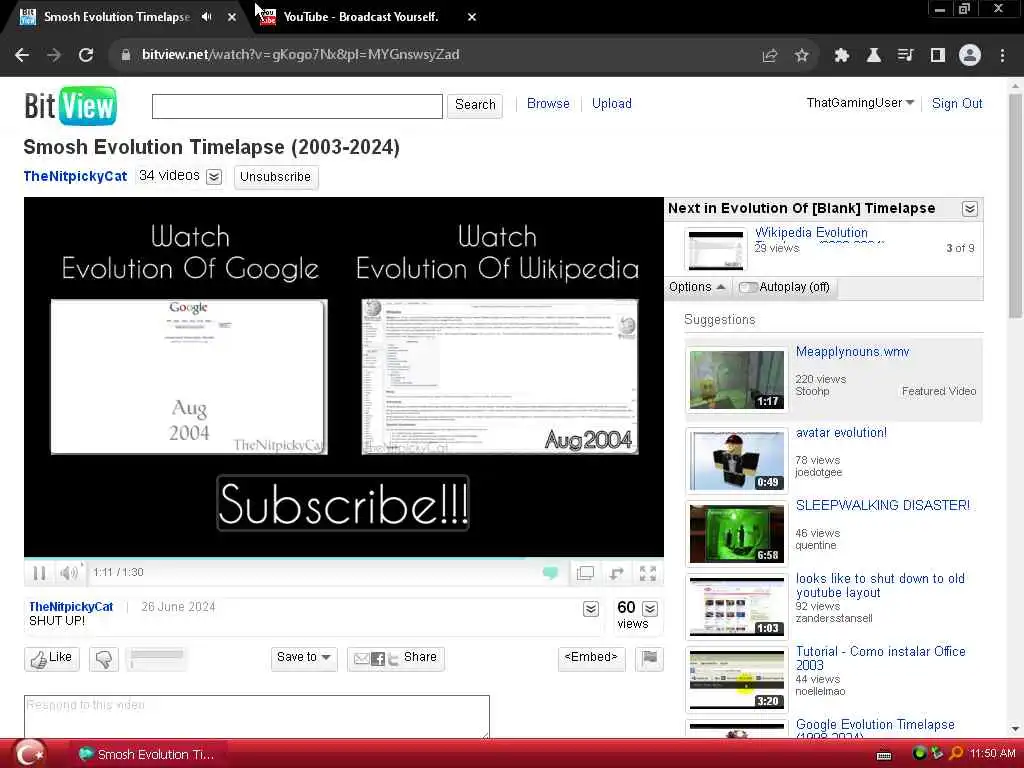
Task: Close the YouTube browser tab
Action: (472, 17)
